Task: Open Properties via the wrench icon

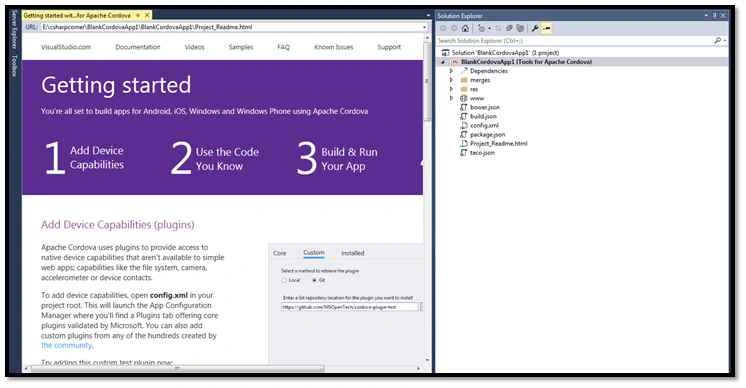Action: [x=535, y=29]
